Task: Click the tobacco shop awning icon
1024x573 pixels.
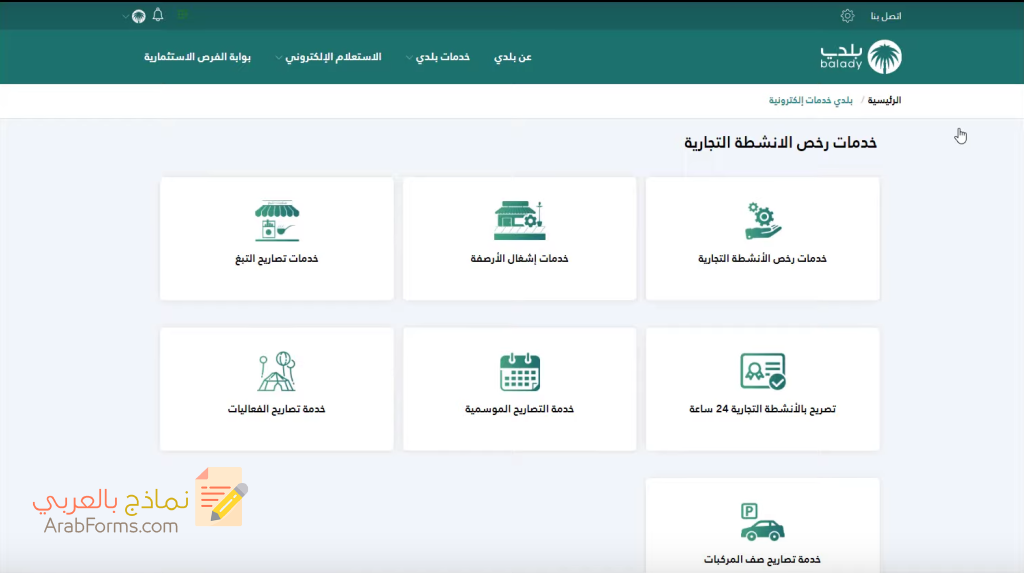Action: pyautogui.click(x=277, y=220)
